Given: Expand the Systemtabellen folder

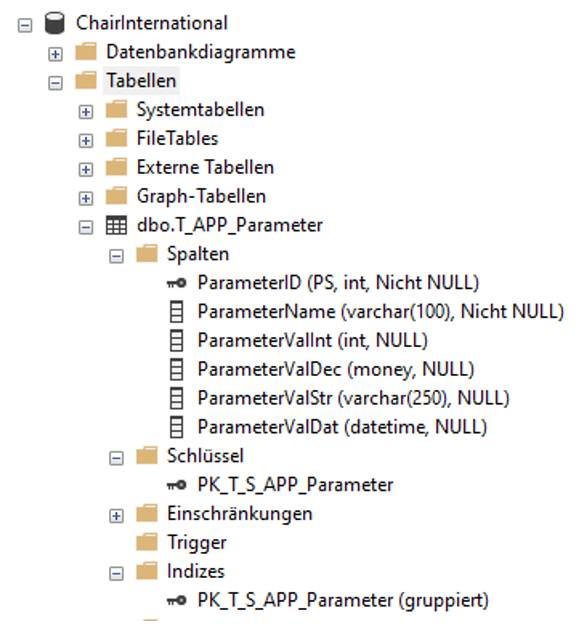Looking at the screenshot, I should [x=86, y=112].
